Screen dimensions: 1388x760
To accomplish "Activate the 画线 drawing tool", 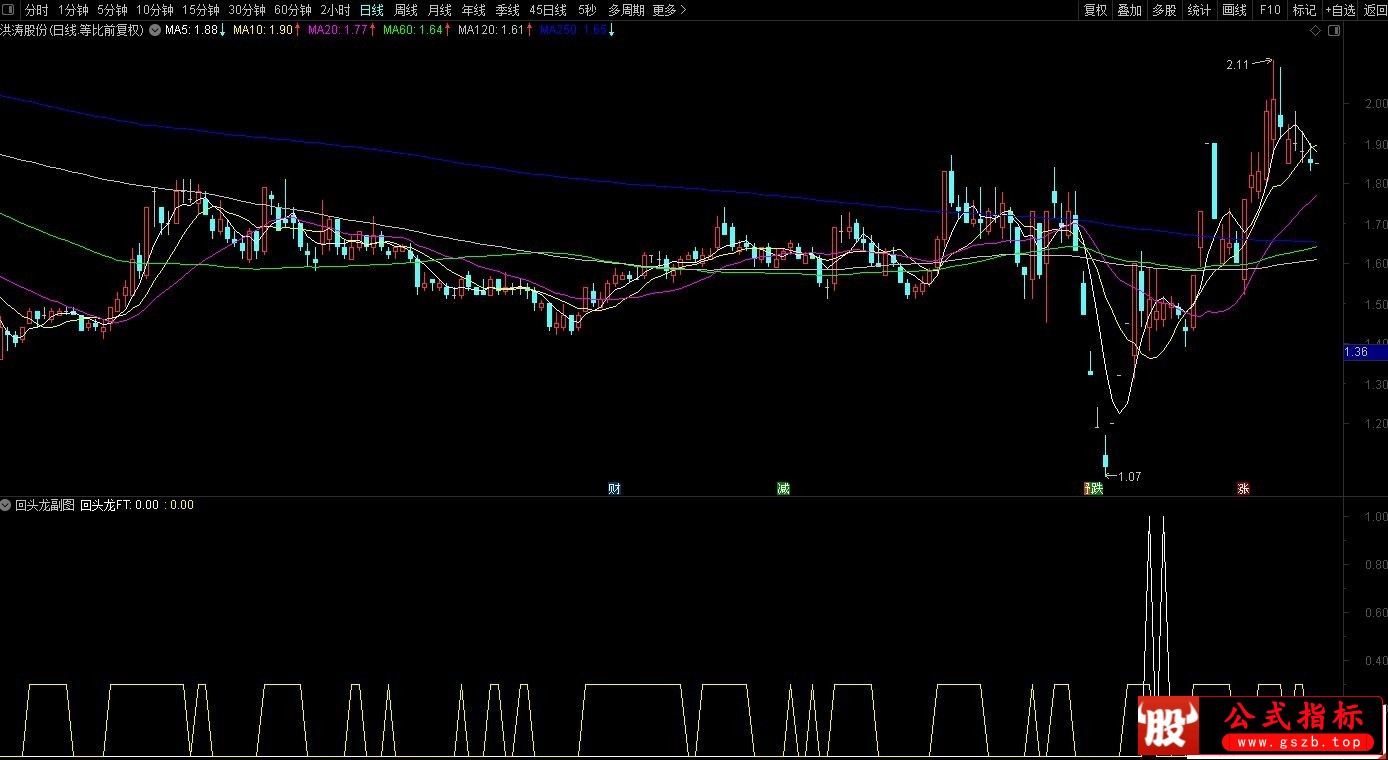I will pos(1234,10).
